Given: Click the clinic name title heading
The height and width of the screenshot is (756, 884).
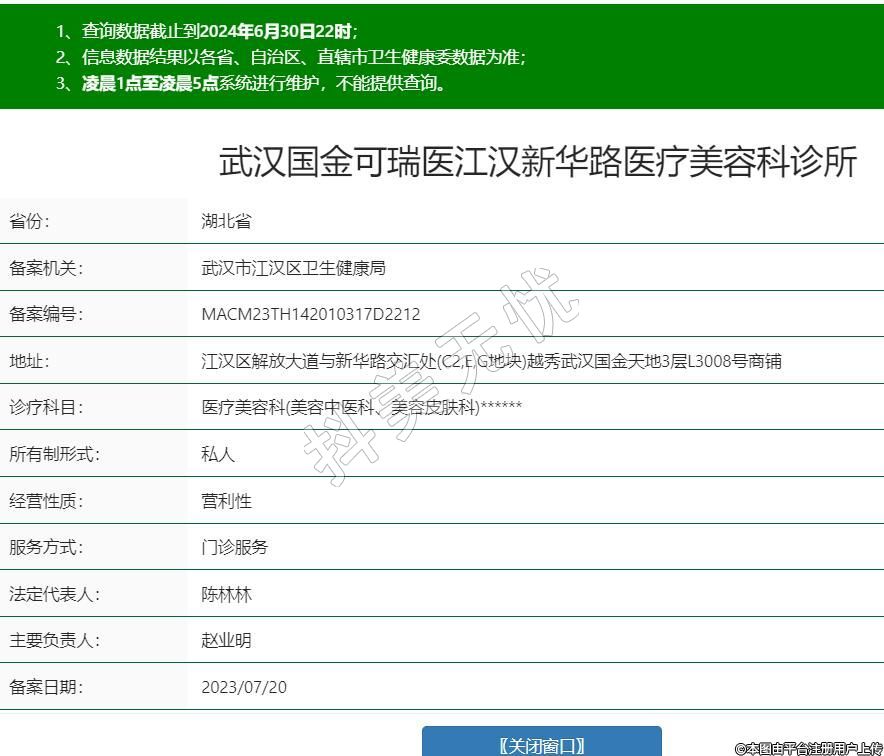Looking at the screenshot, I should 538,163.
